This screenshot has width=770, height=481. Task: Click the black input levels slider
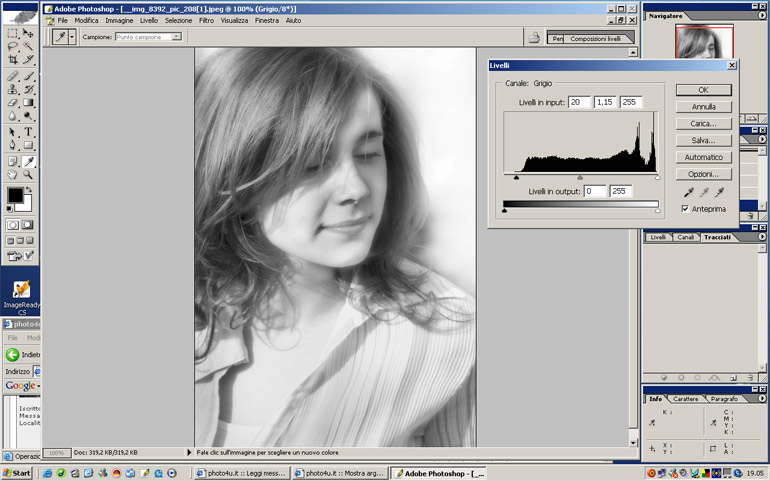coord(517,177)
